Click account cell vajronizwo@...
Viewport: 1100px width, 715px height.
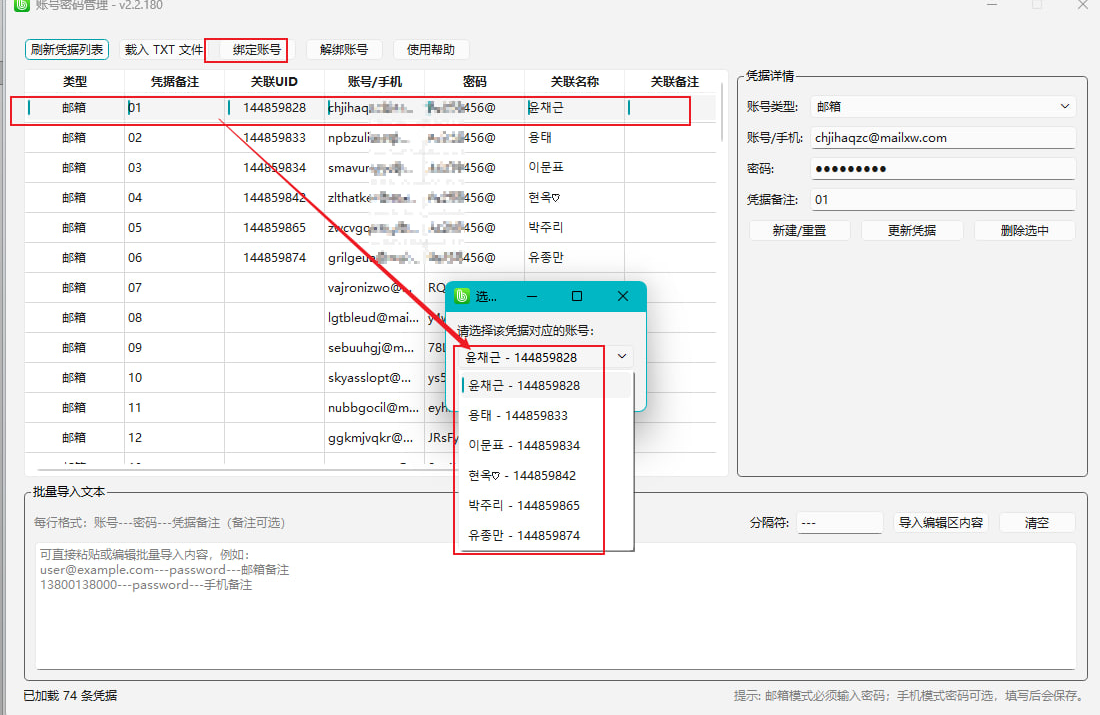click(x=375, y=288)
